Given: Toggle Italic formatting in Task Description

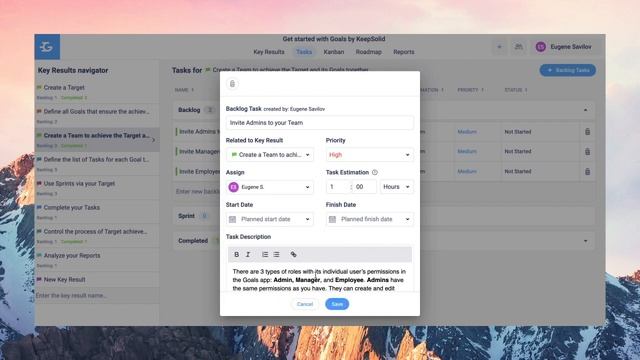Looking at the screenshot, I should click(x=248, y=254).
